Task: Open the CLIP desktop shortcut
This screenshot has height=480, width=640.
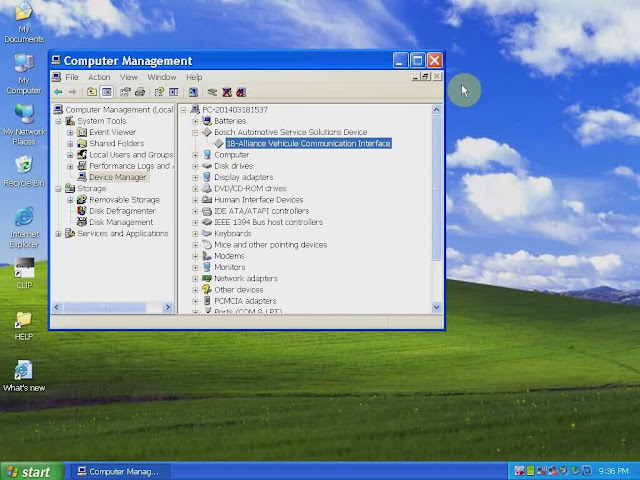Action: pyautogui.click(x=24, y=273)
